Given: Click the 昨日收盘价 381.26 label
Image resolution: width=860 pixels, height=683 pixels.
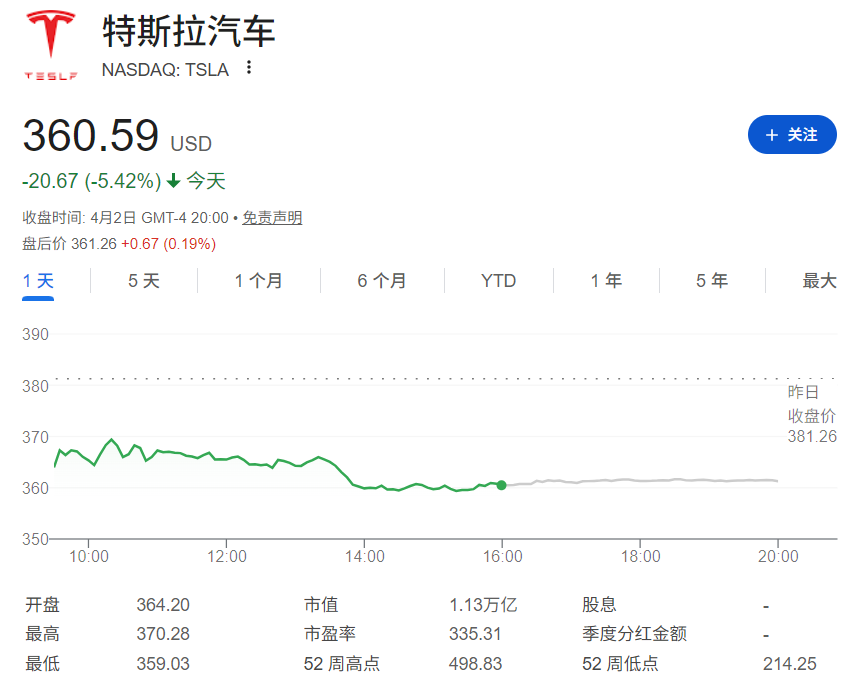Looking at the screenshot, I should (812, 410).
